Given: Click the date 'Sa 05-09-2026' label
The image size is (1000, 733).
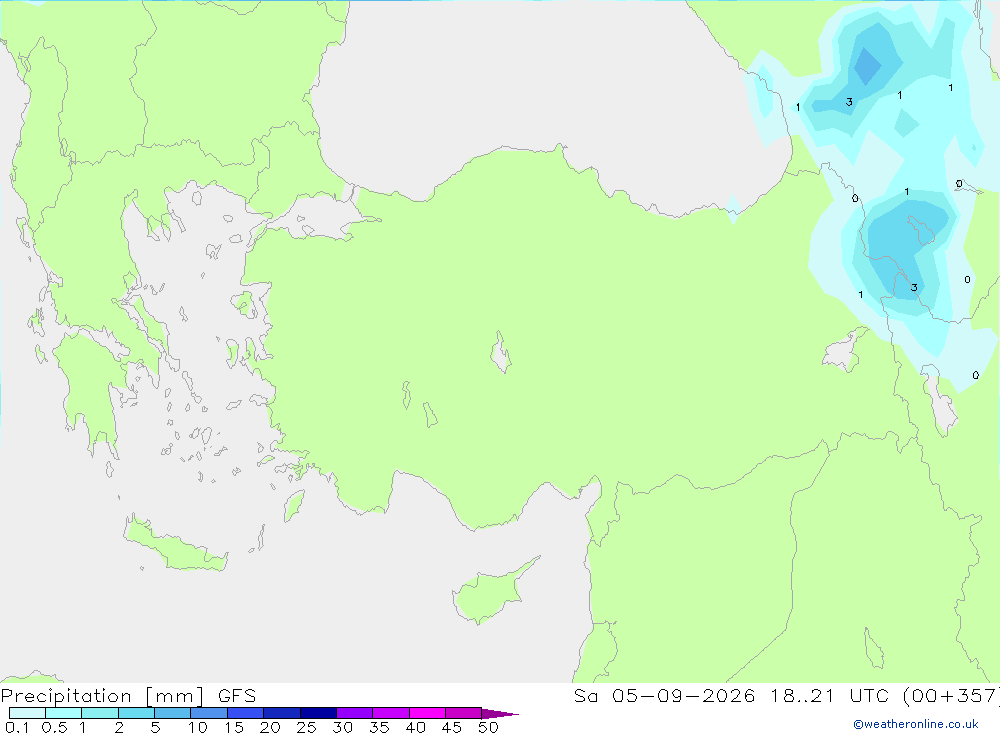Looking at the screenshot, I should [x=664, y=696].
